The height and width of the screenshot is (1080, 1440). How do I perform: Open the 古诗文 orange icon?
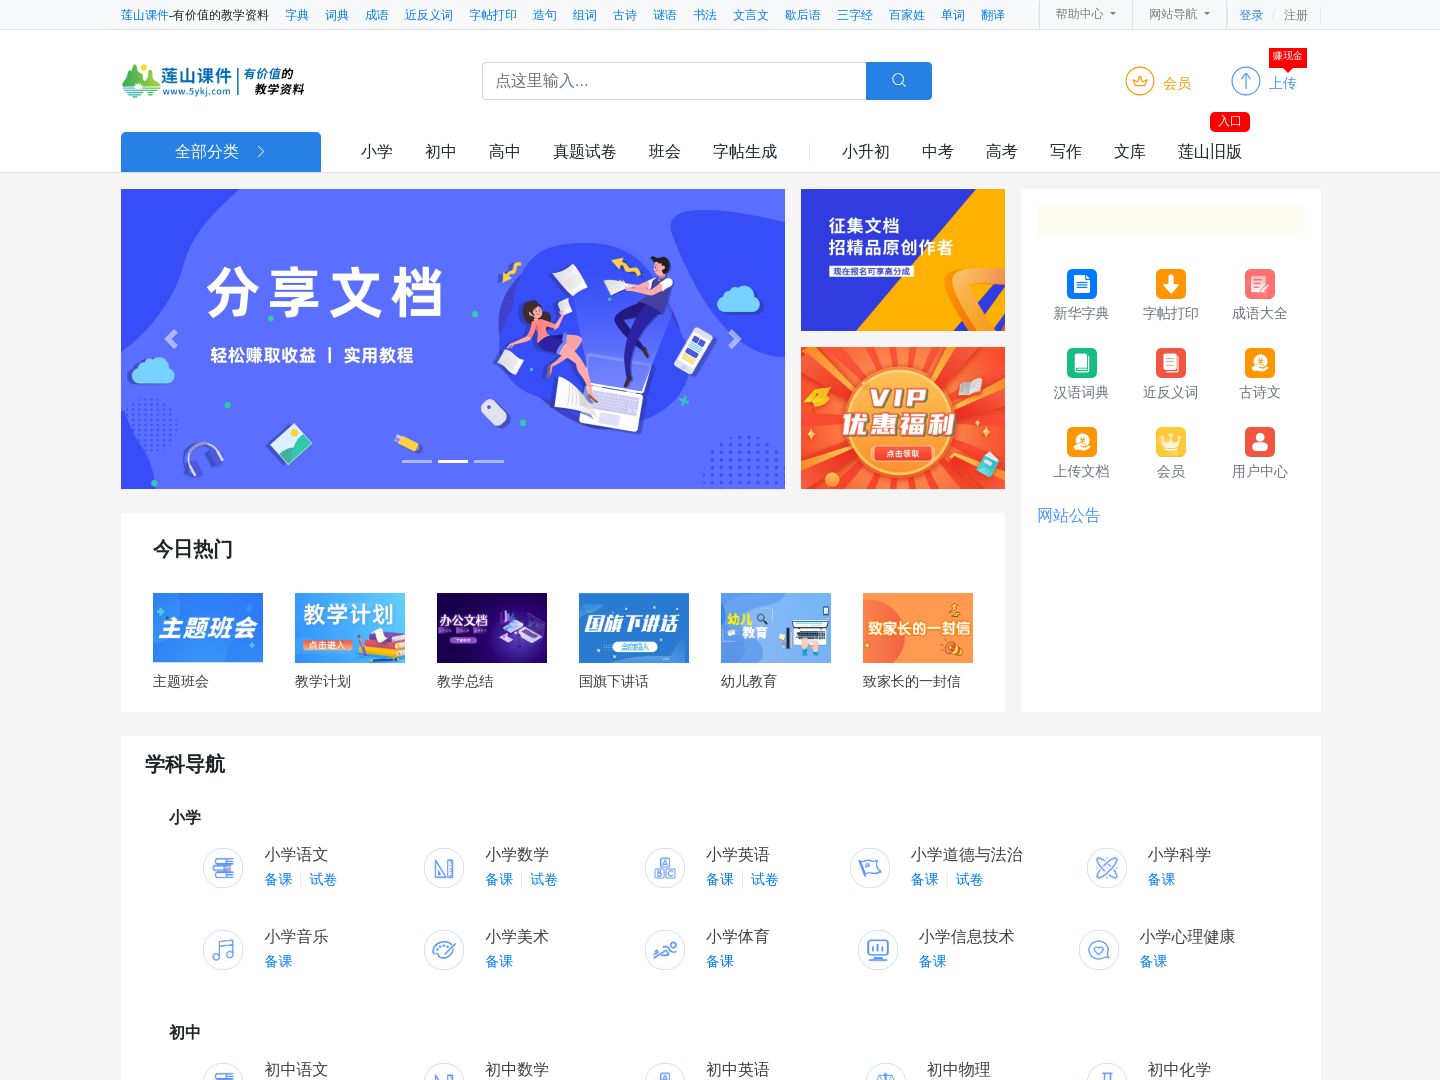pos(1260,363)
